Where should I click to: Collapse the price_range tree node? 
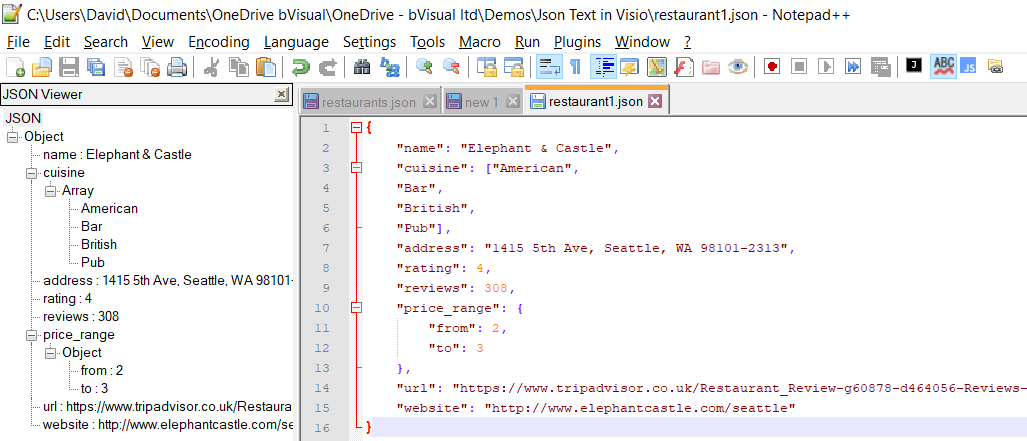pos(31,335)
